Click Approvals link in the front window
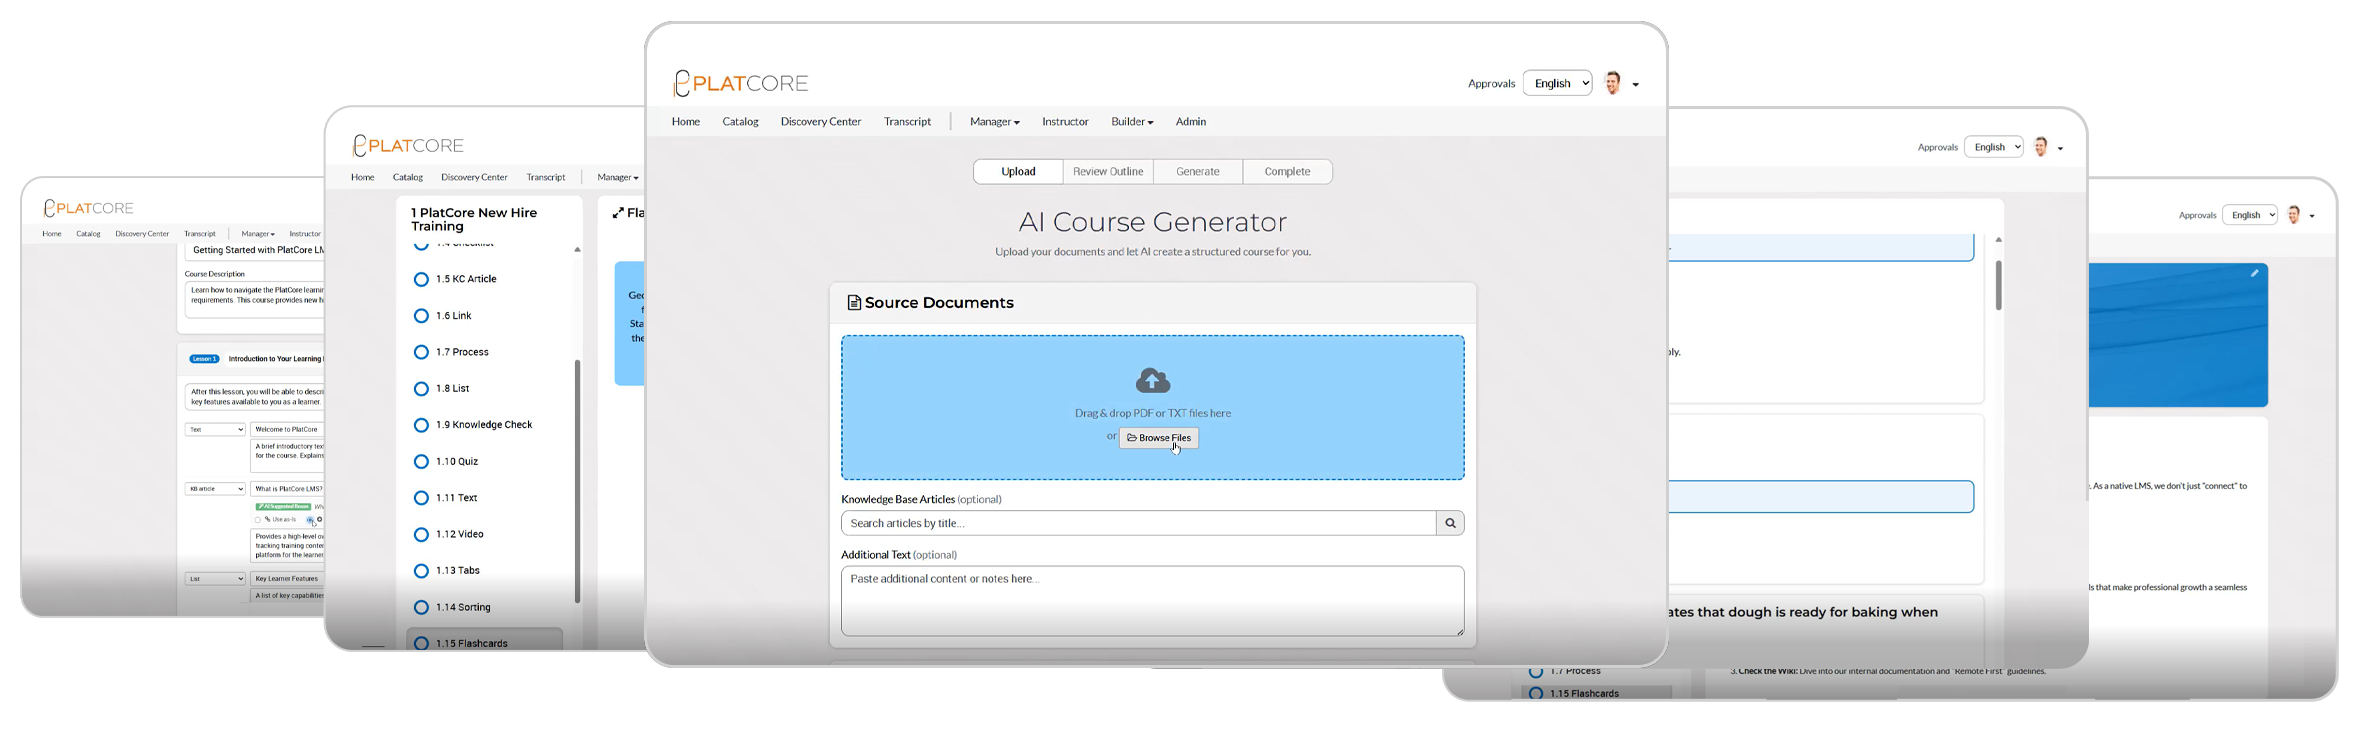 1491,84
